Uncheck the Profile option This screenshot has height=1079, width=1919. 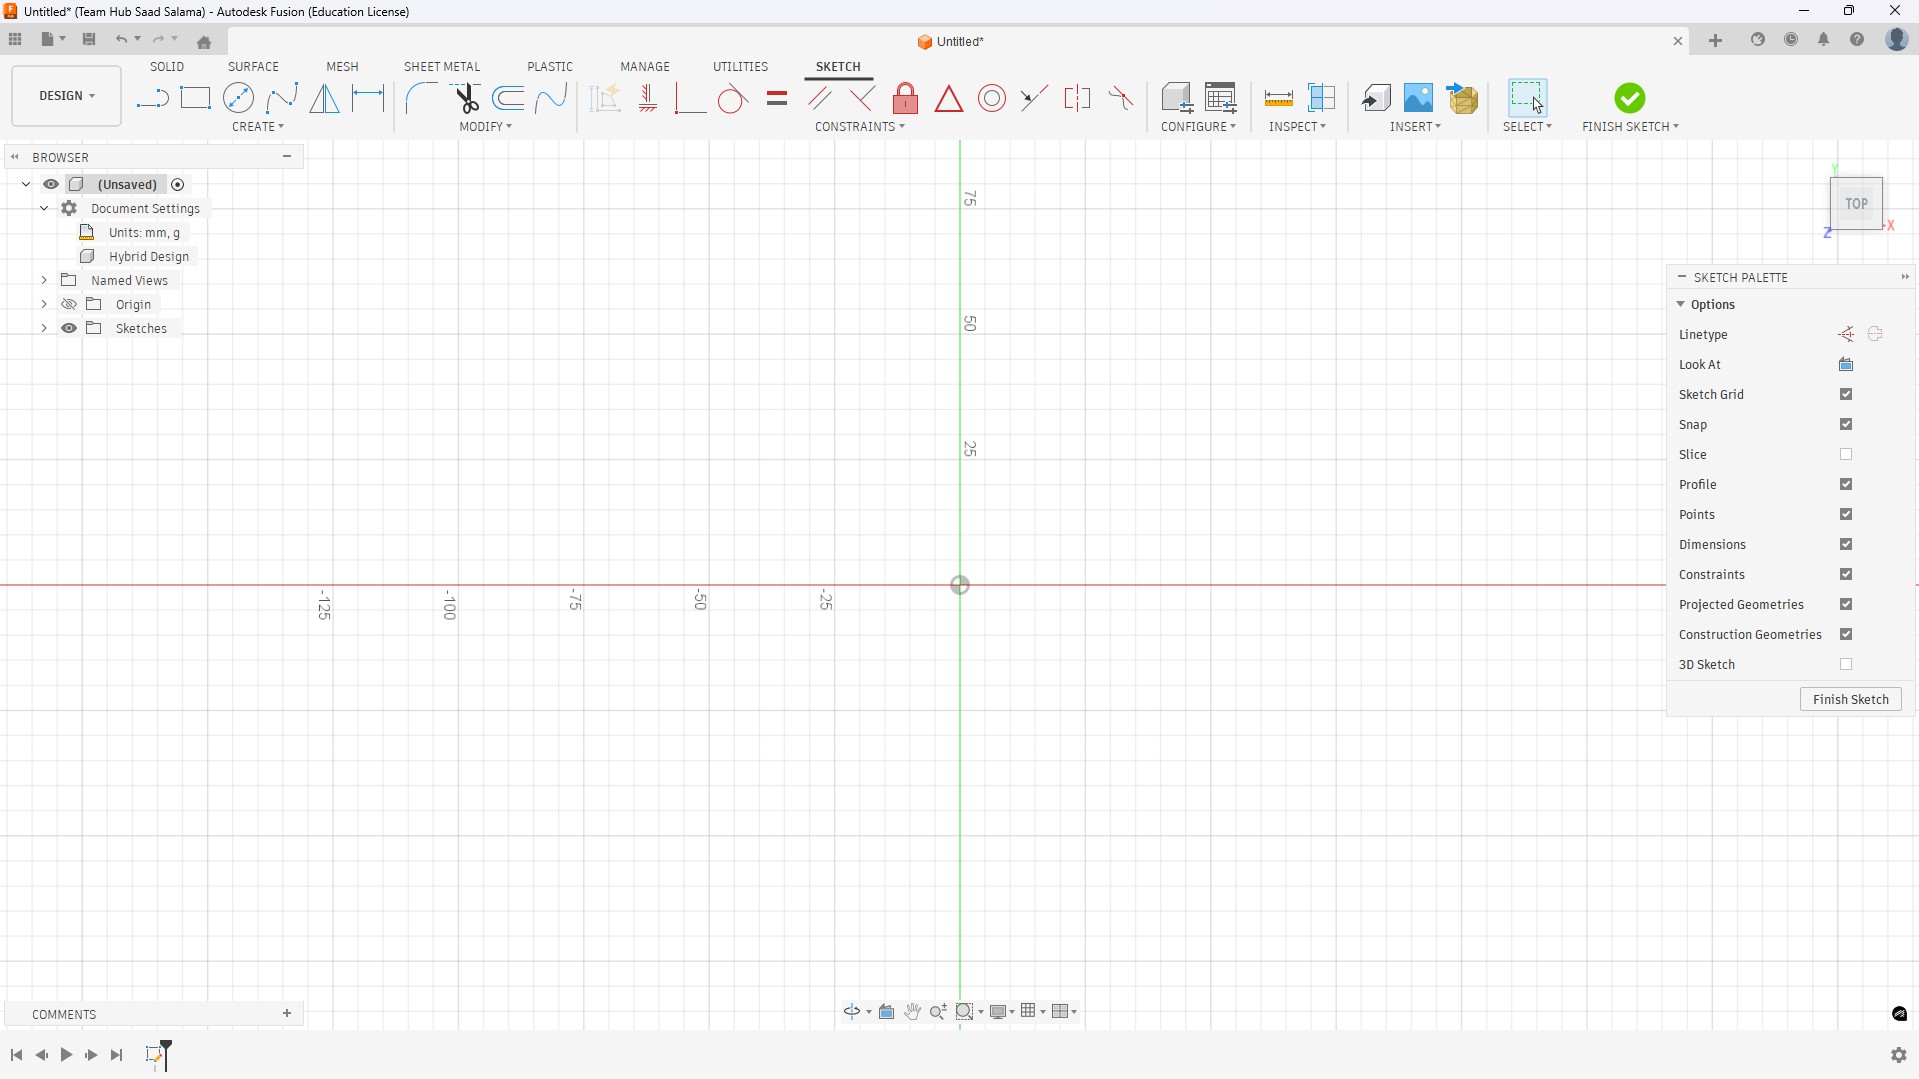point(1846,485)
